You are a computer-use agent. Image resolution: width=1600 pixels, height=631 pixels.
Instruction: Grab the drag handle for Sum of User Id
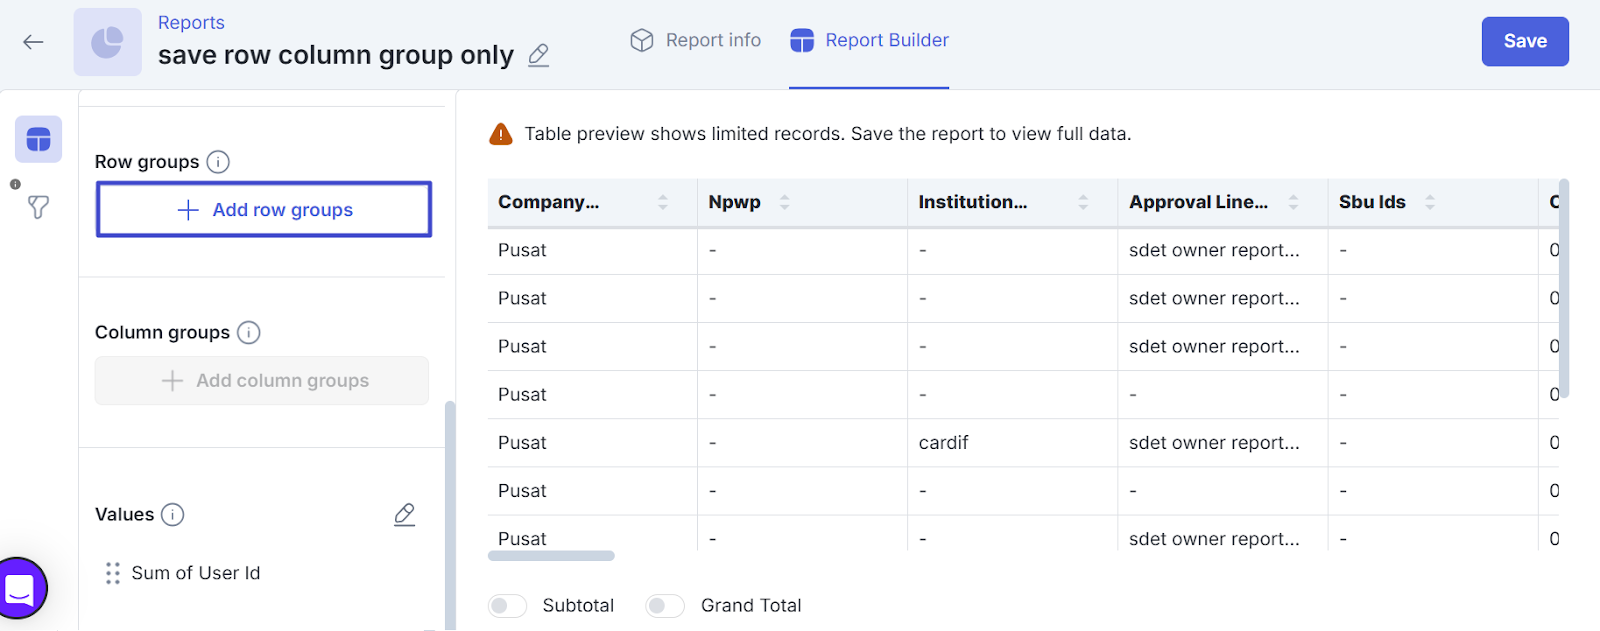point(113,573)
